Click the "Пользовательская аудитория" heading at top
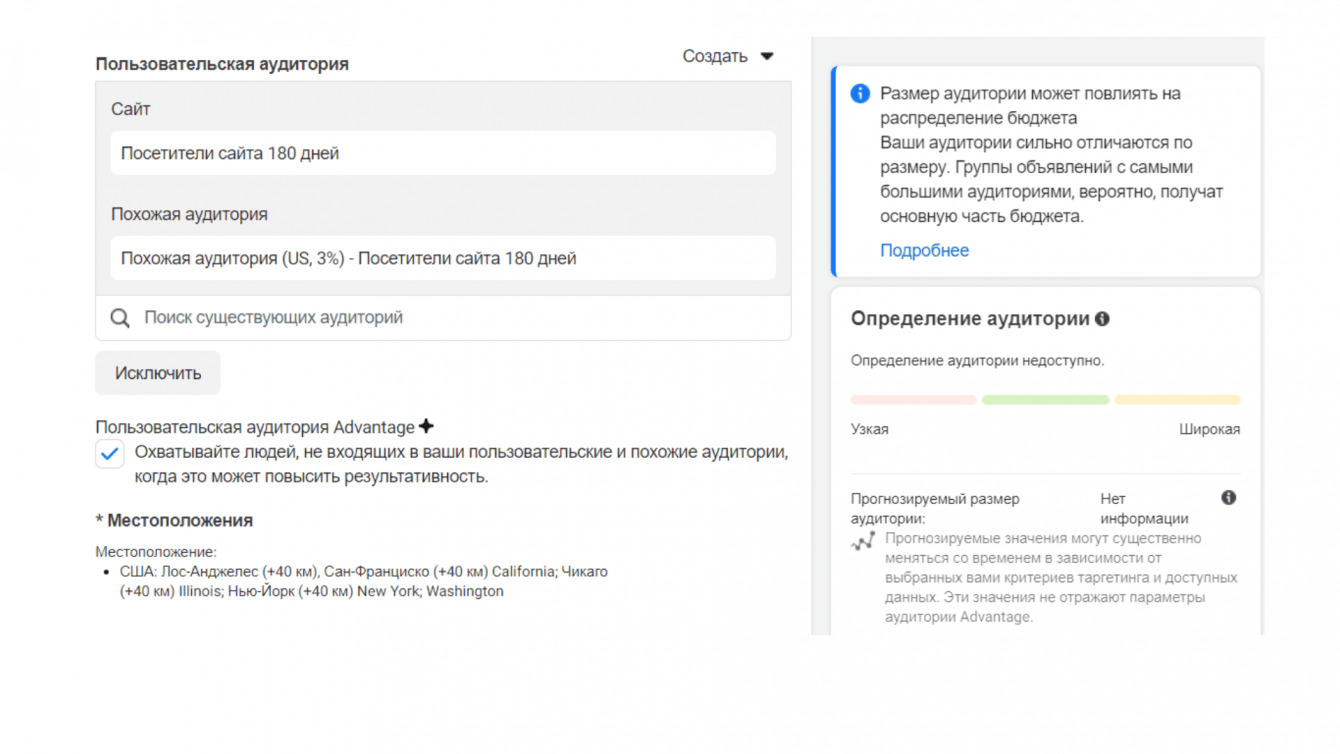Screen dimensions: 1340x754 222,64
